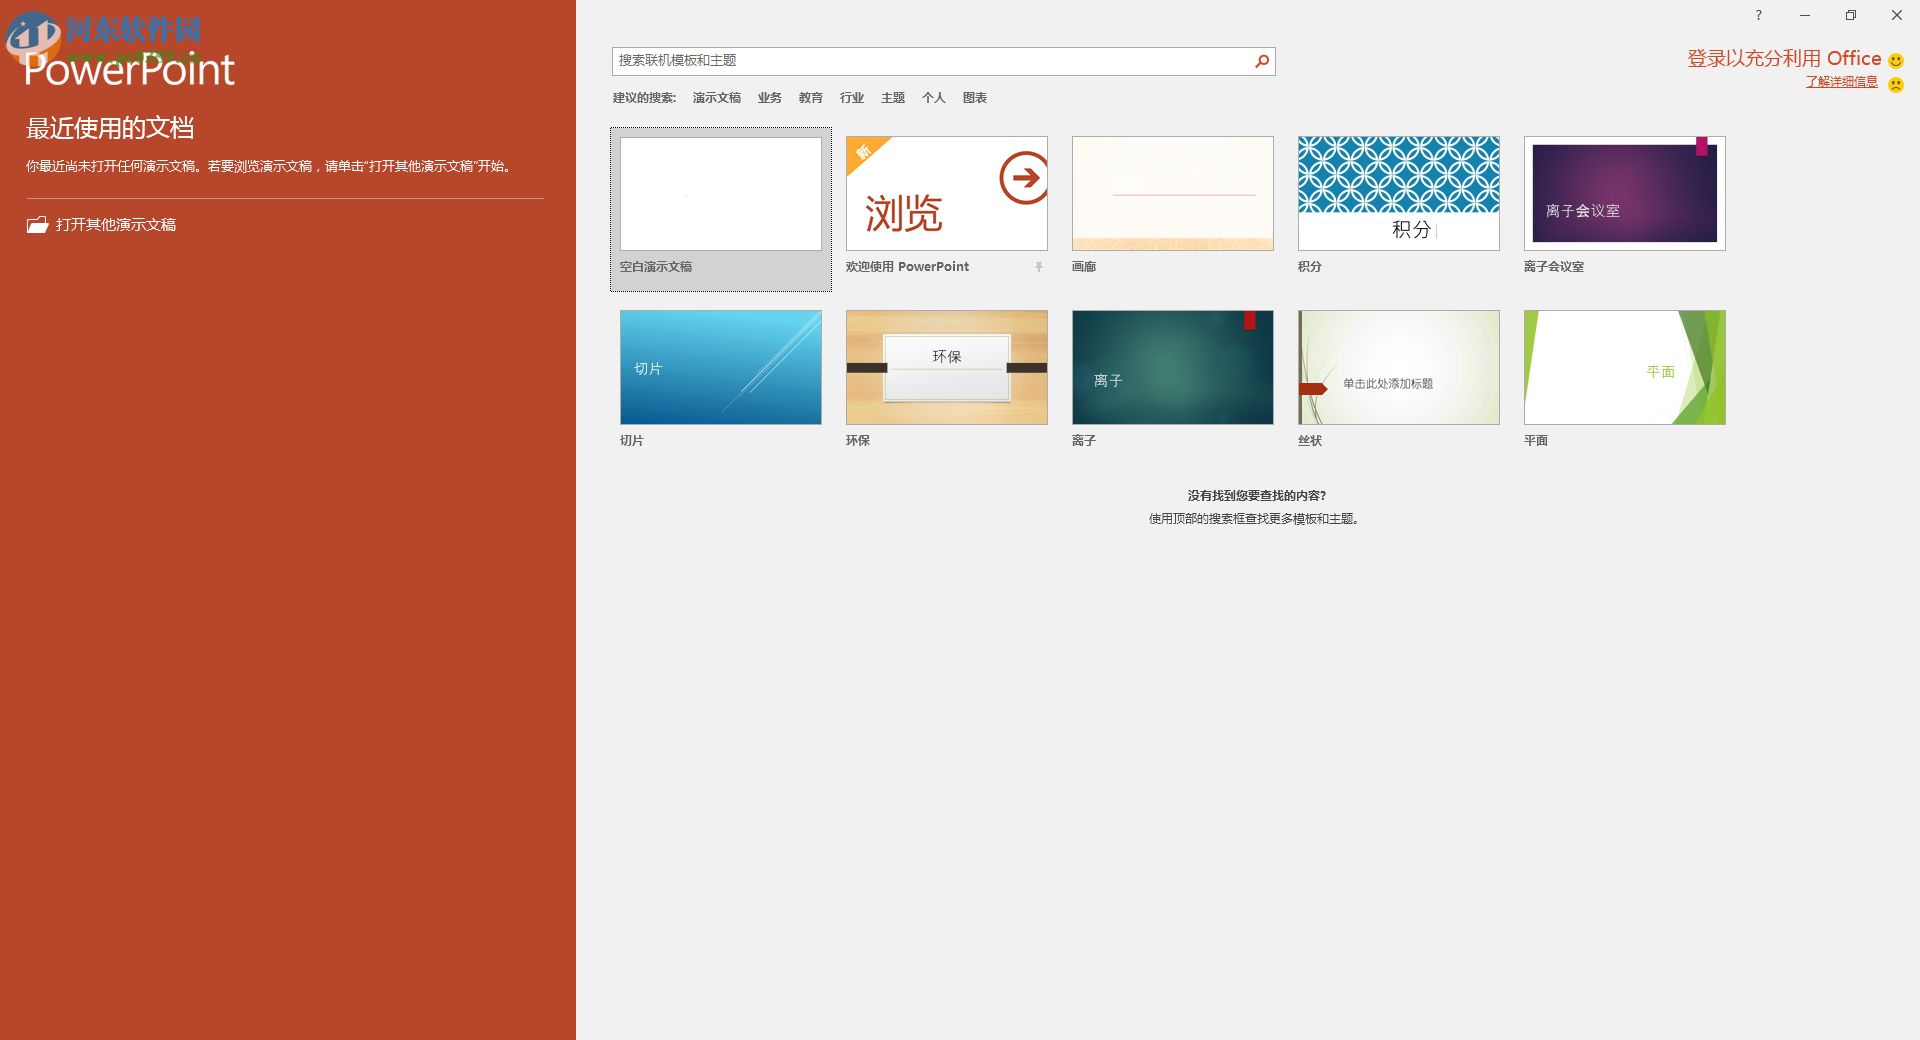Pin the 欢迎使用 PowerPoint template
This screenshot has height=1040, width=1920.
[1038, 266]
